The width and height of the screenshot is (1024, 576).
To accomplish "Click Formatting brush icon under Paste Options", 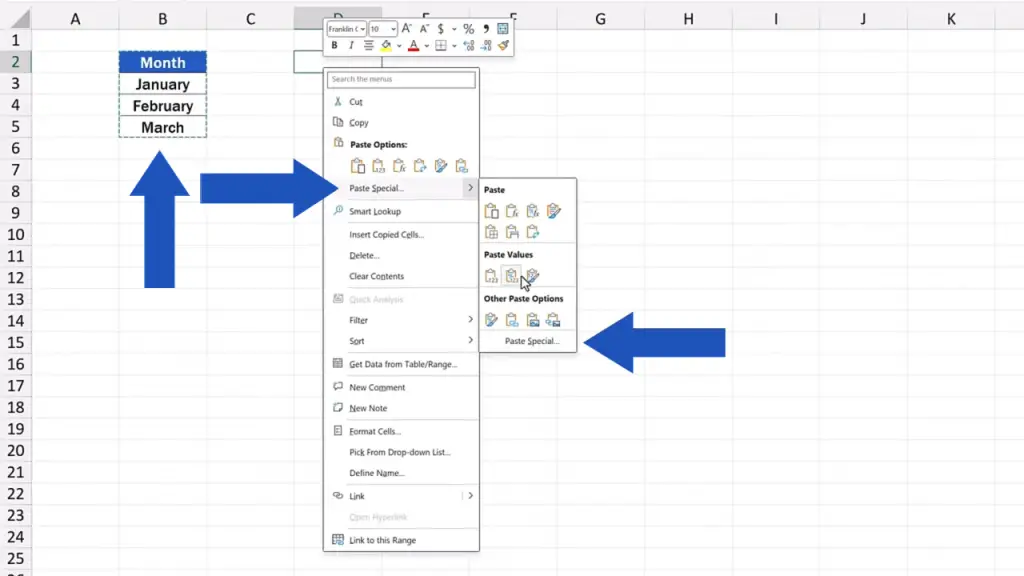I will click(441, 166).
